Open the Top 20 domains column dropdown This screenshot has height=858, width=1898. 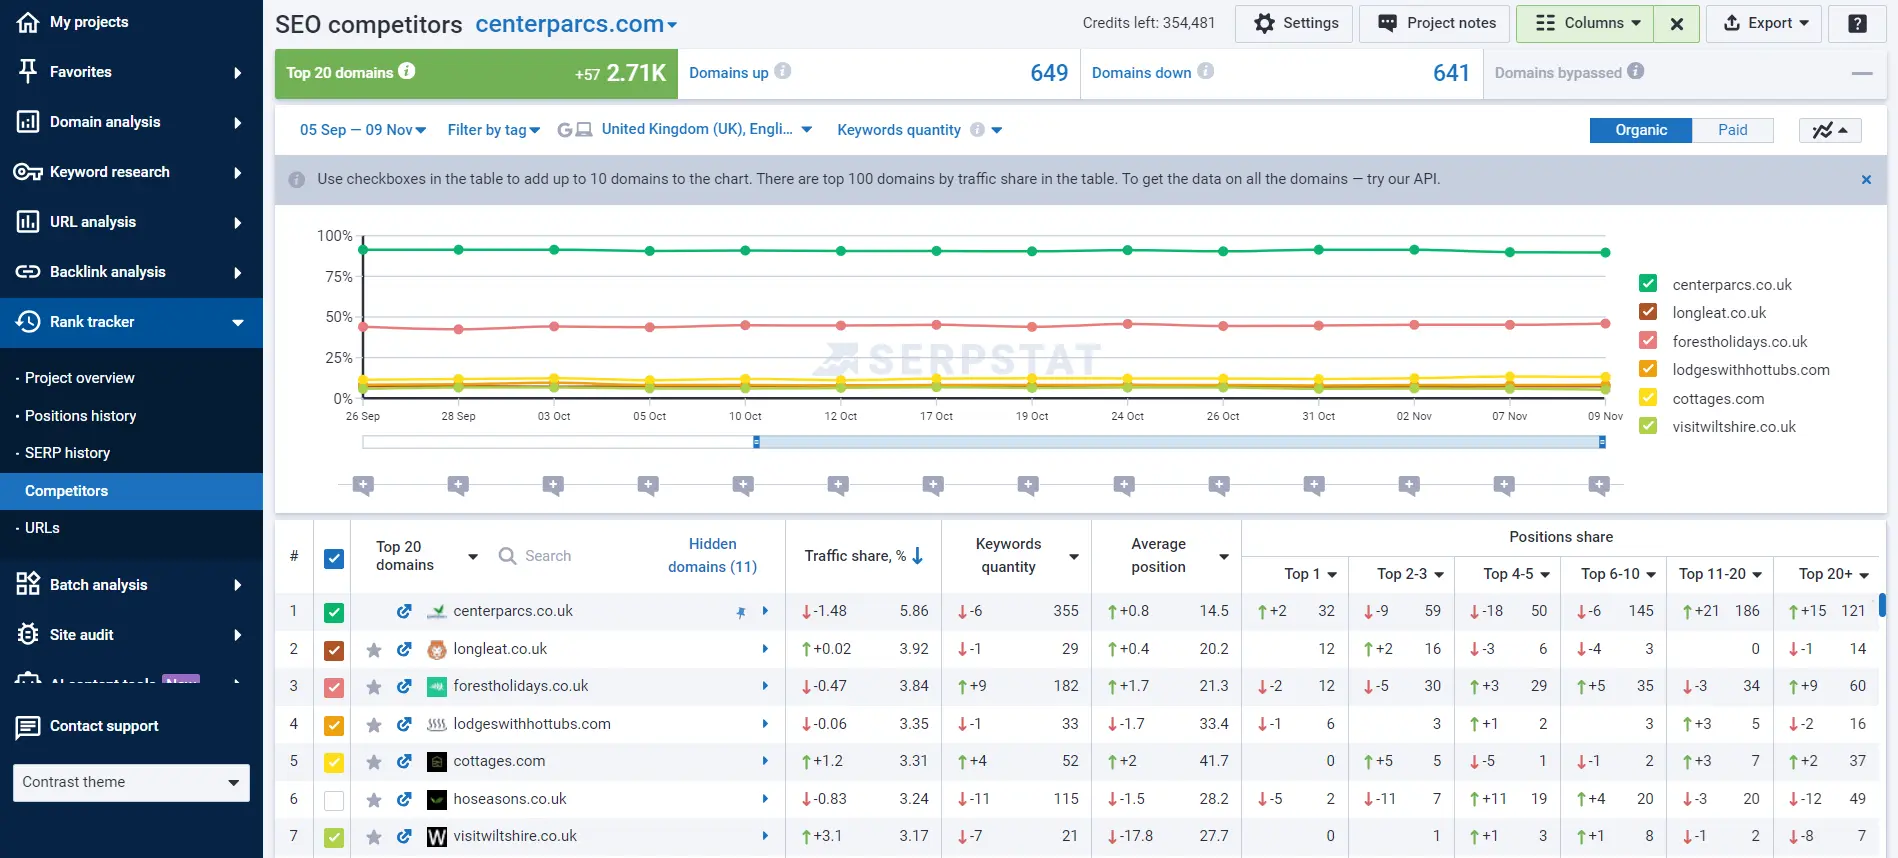[473, 557]
